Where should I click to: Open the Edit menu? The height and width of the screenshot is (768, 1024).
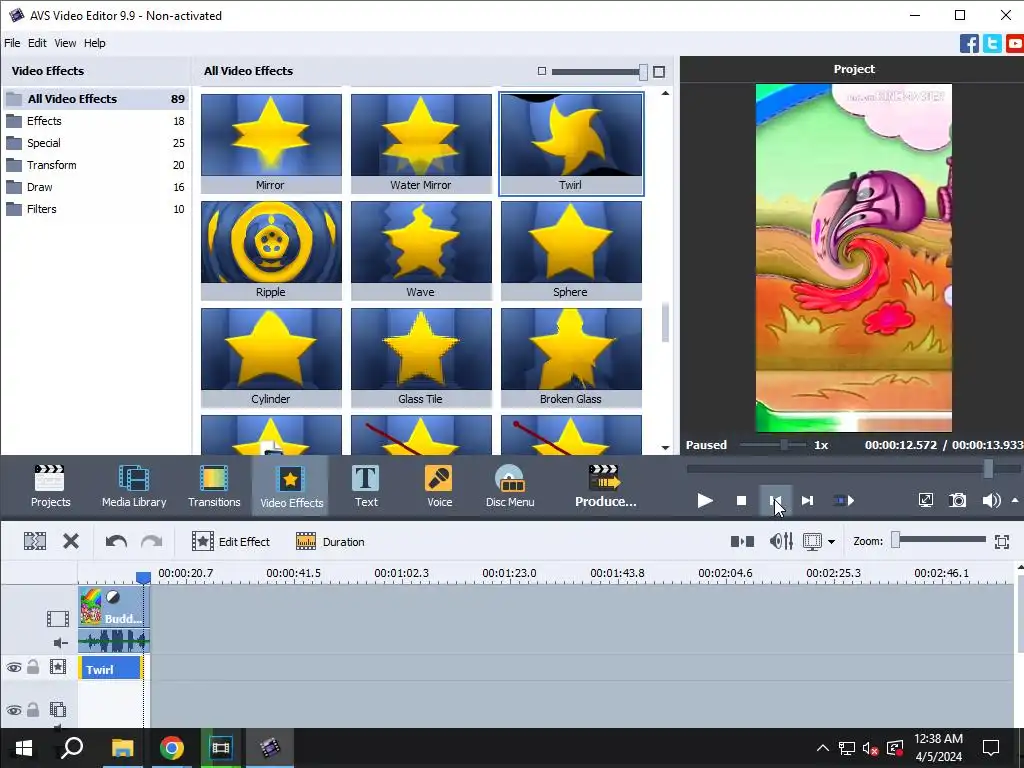[37, 43]
